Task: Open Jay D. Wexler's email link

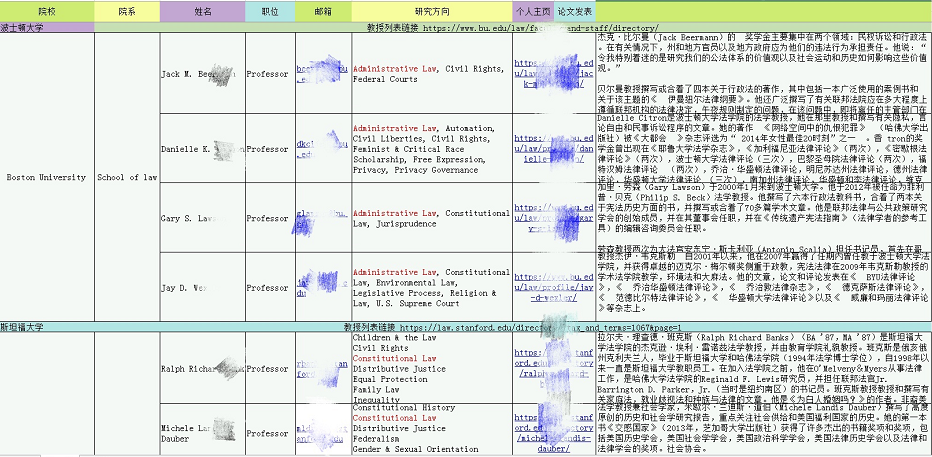Action: [x=322, y=287]
